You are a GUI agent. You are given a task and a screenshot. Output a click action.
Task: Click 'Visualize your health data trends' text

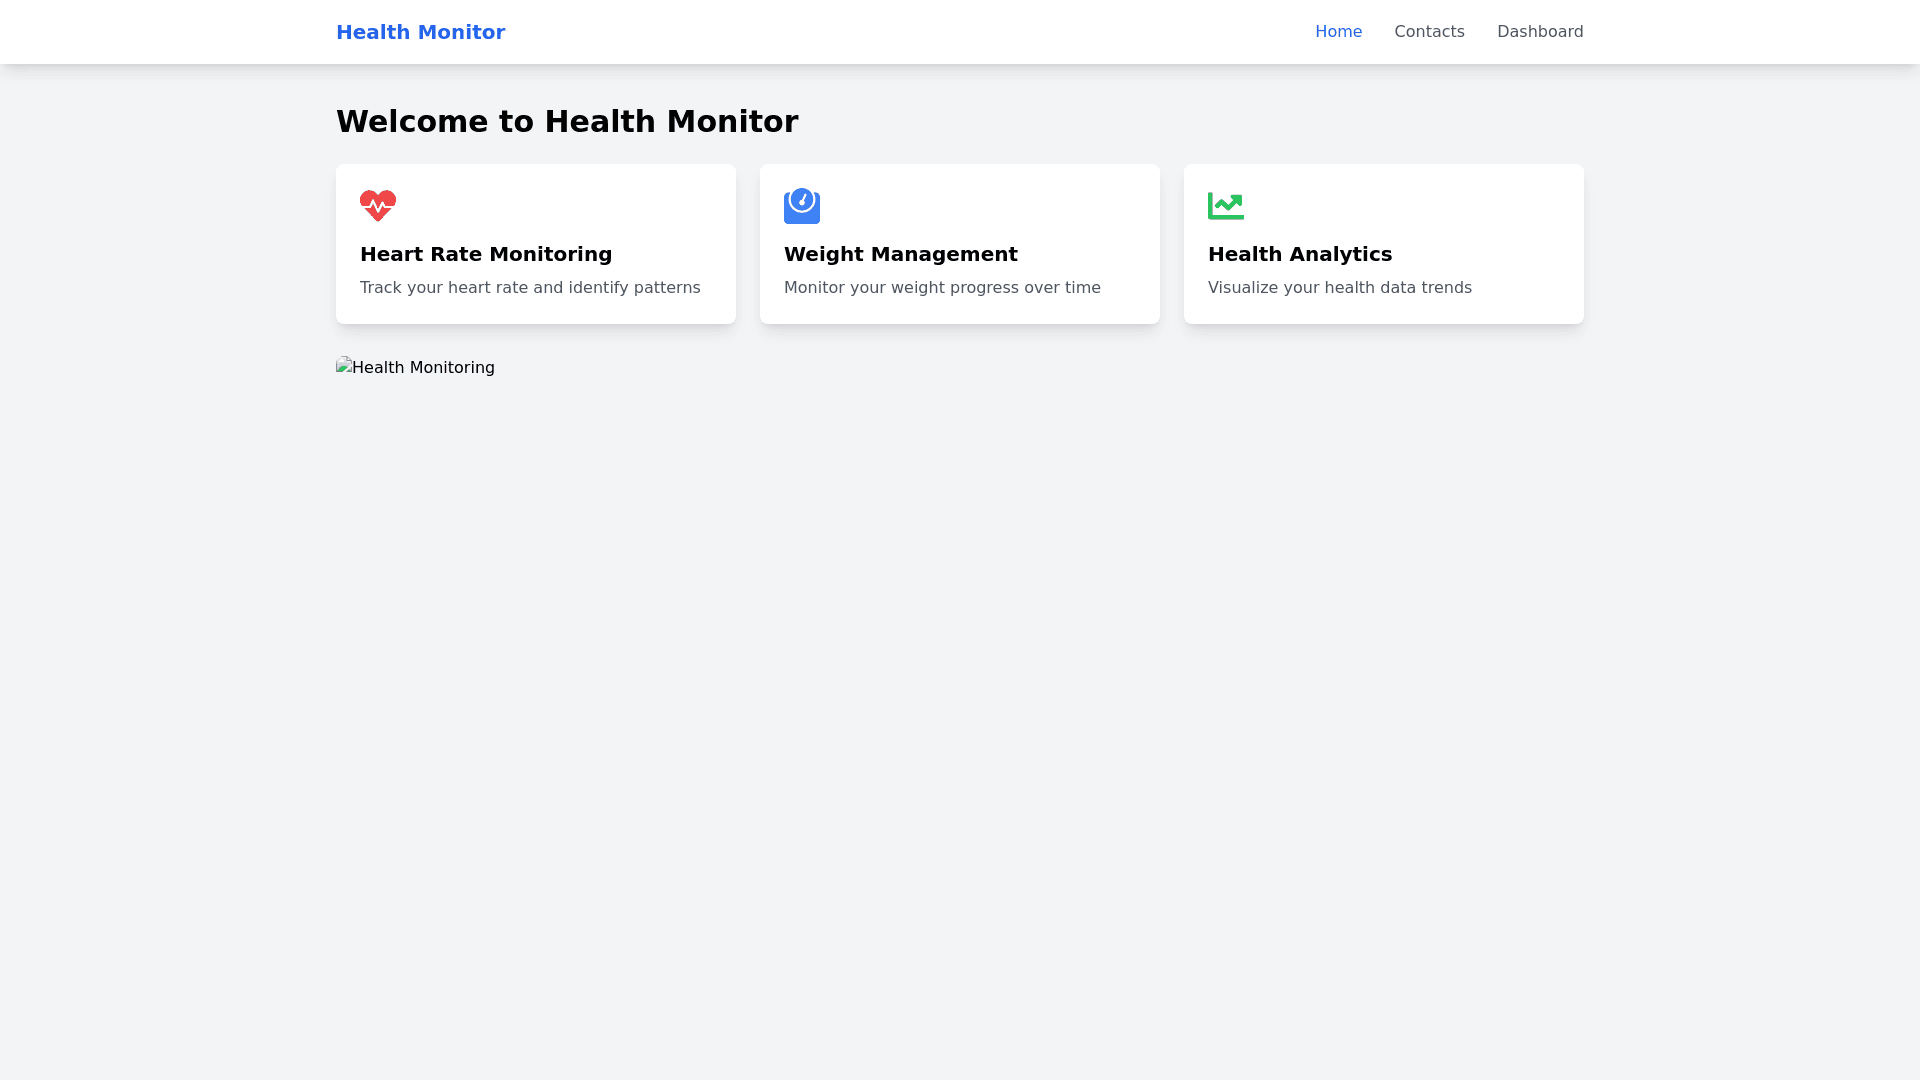(x=1339, y=288)
